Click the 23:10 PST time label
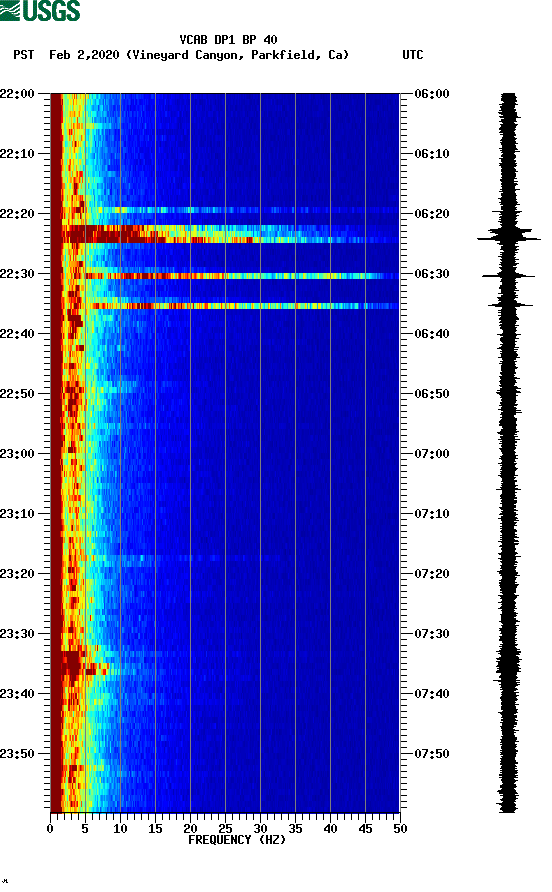Viewport: 552px width, 892px height. coord(17,514)
